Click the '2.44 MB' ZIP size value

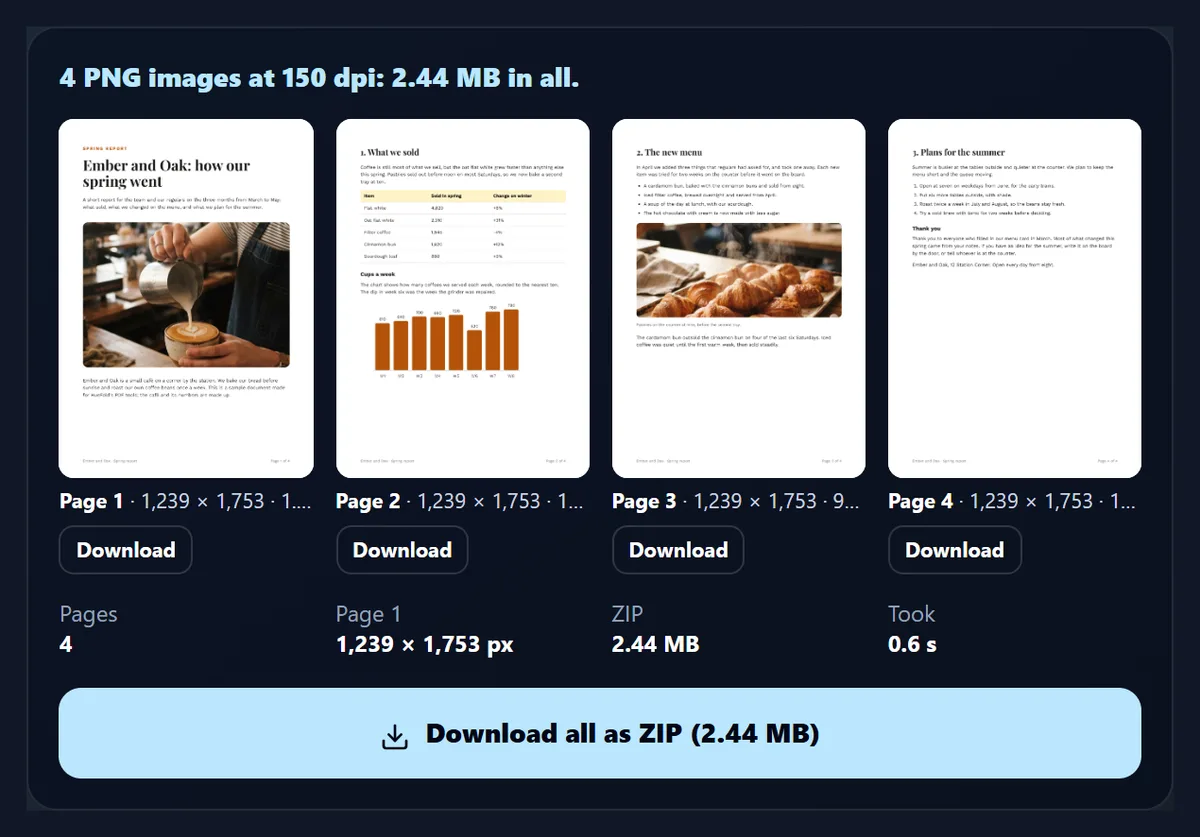(655, 644)
